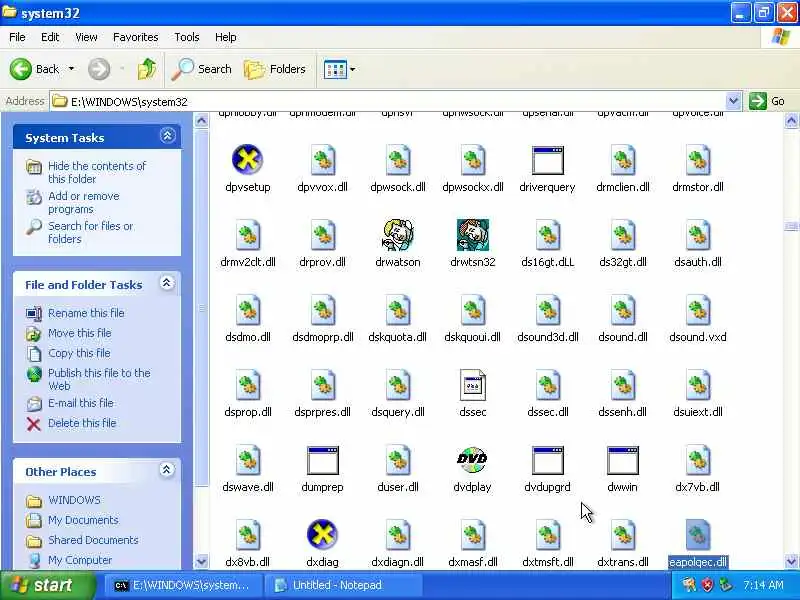Viewport: 800px width, 600px height.
Task: Open the File menu
Action: [x=17, y=37]
